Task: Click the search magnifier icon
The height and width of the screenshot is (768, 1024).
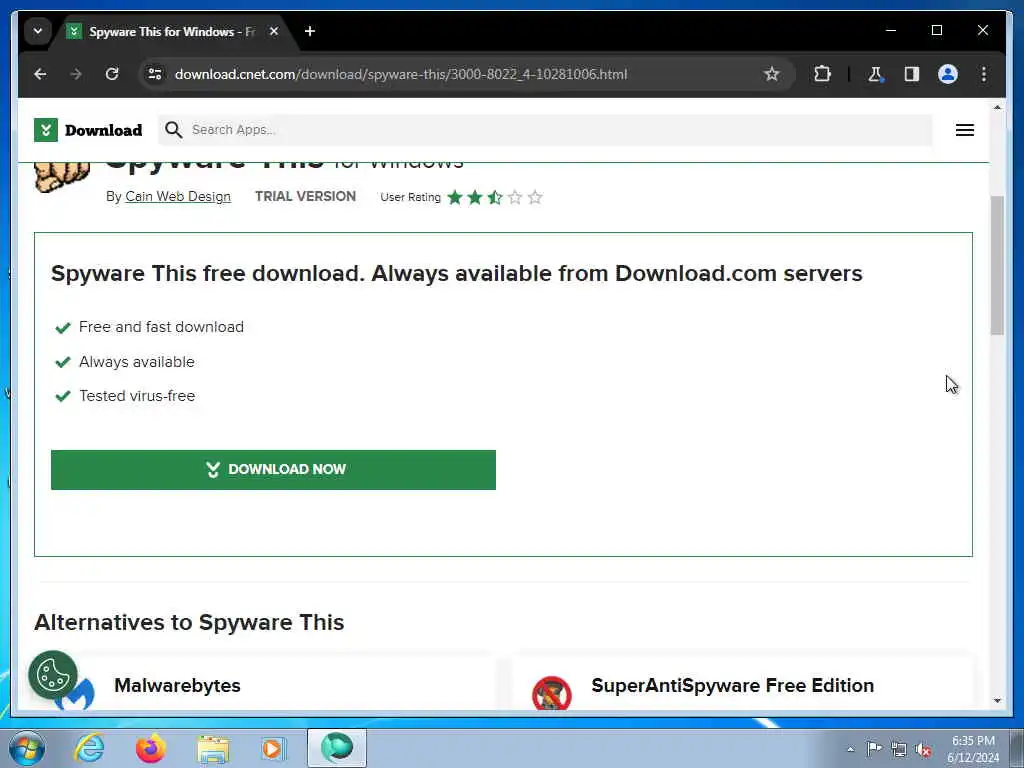Action: pos(173,130)
